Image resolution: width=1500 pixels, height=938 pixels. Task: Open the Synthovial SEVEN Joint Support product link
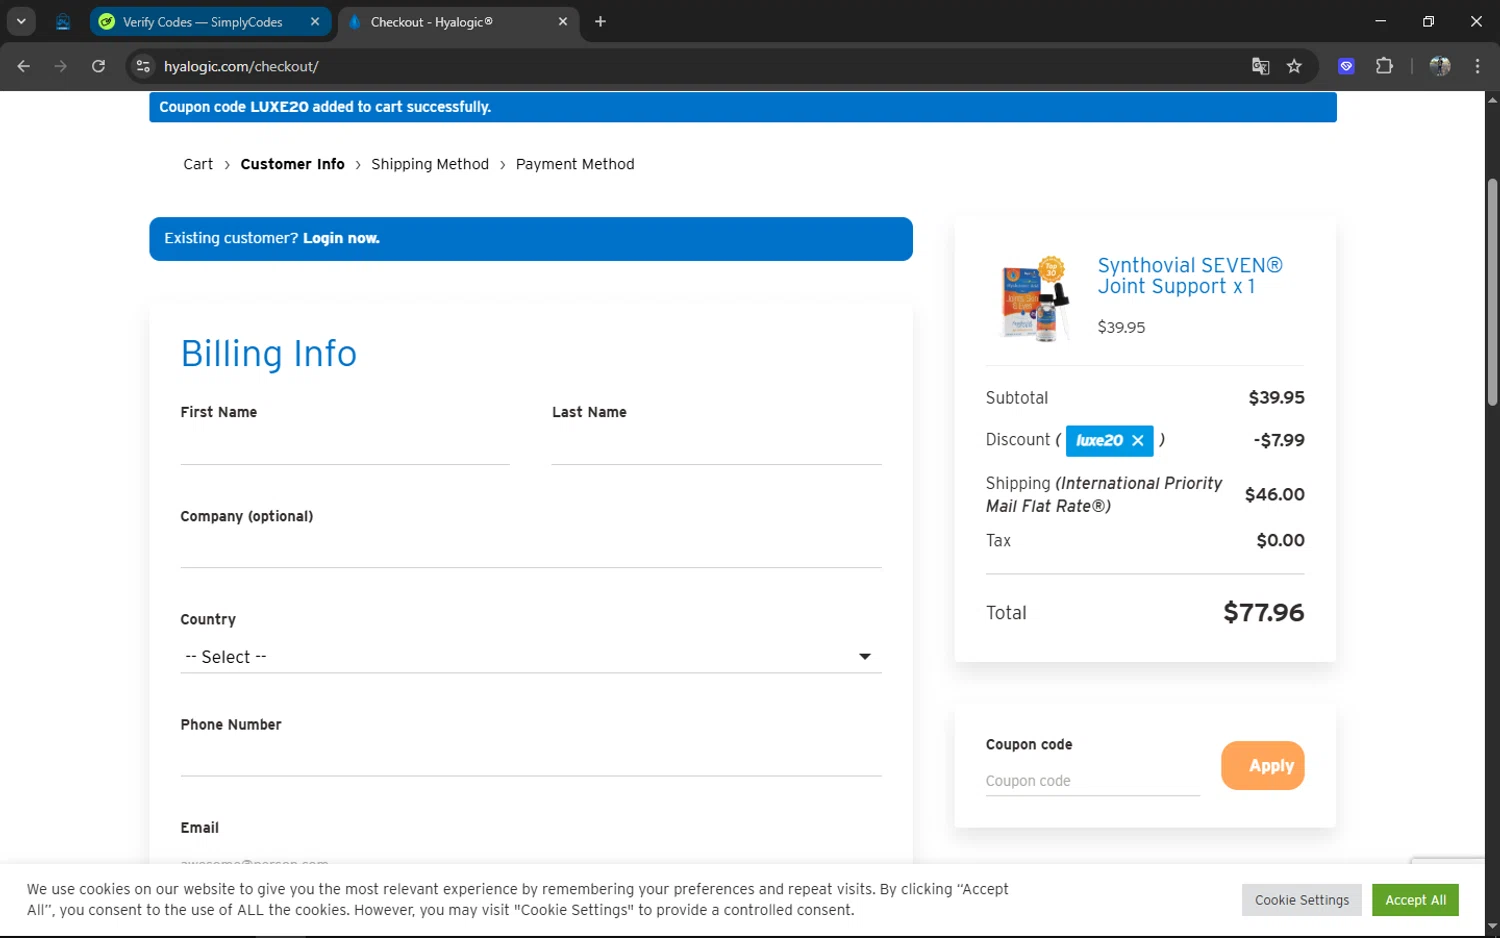(1190, 276)
